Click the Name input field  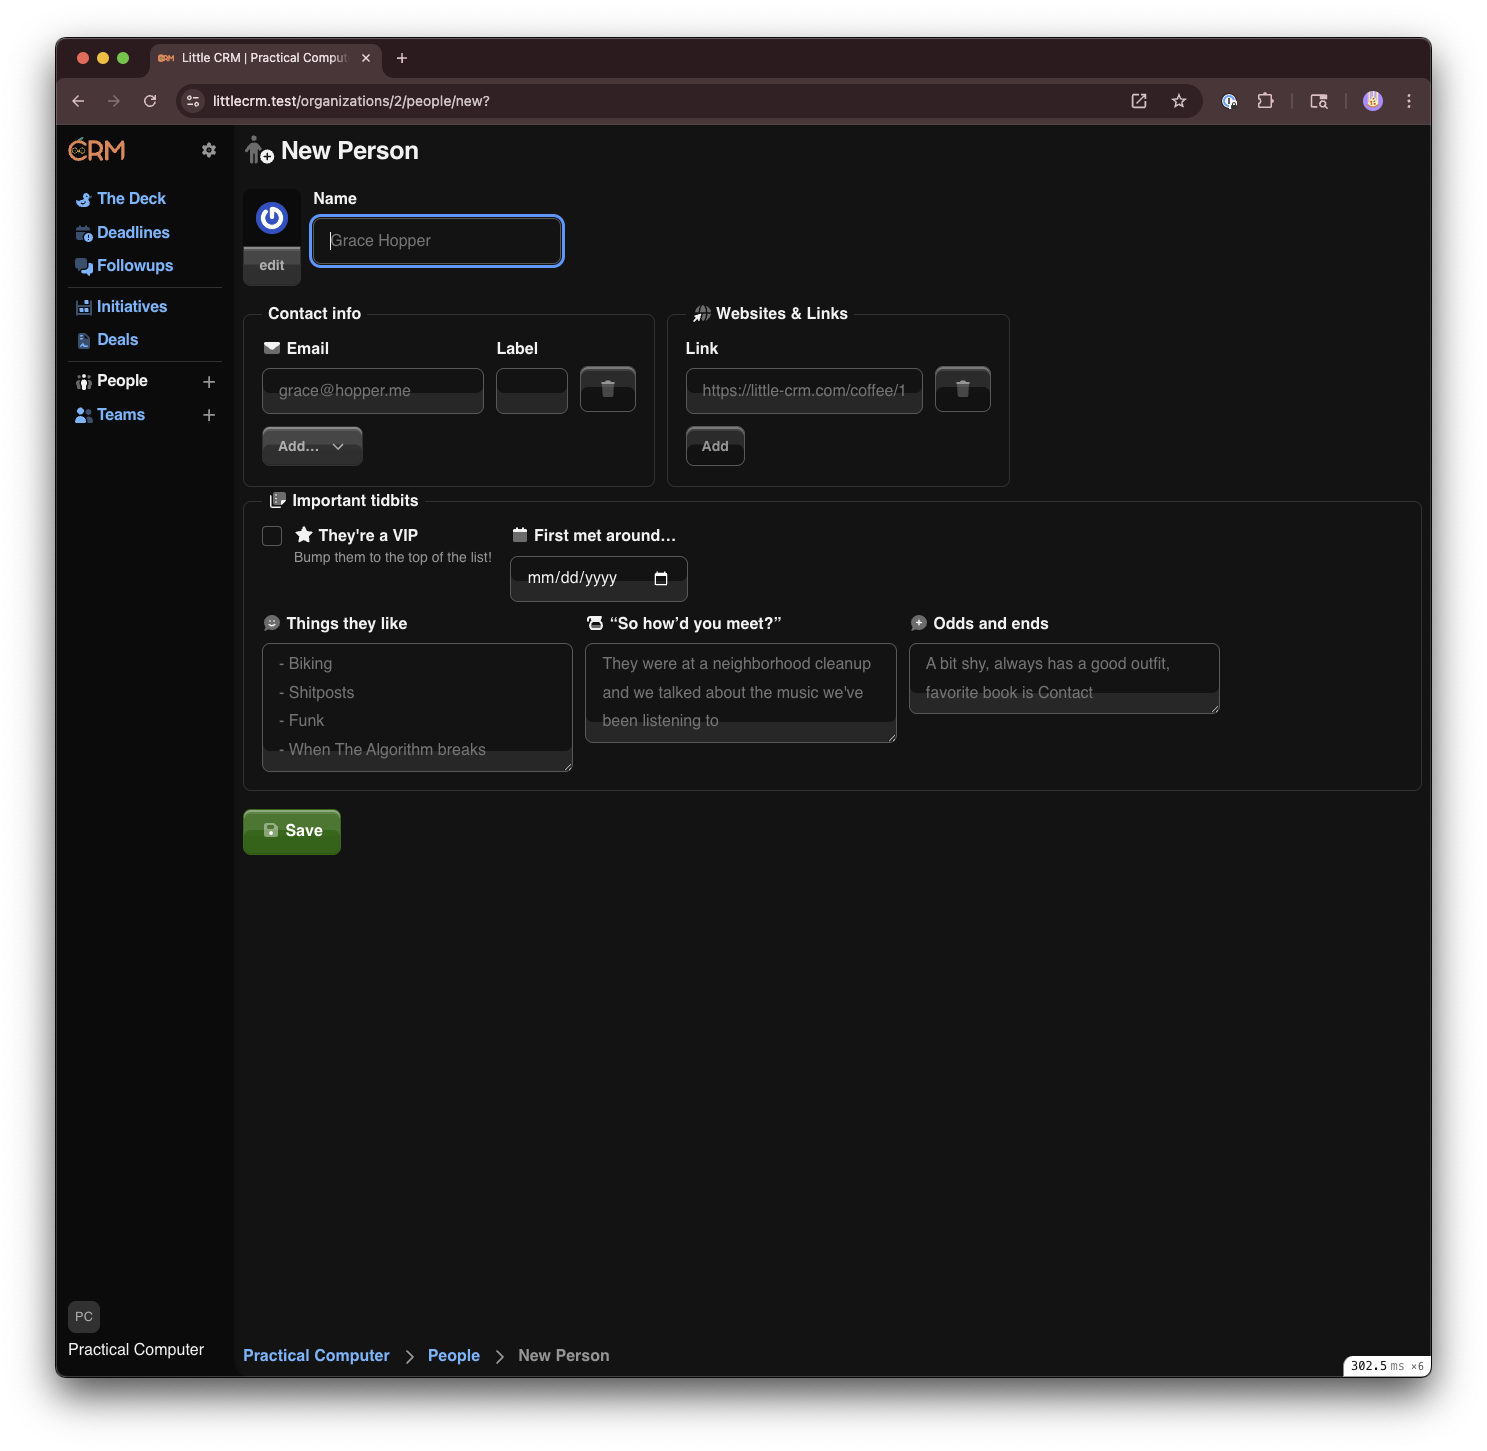click(x=437, y=241)
